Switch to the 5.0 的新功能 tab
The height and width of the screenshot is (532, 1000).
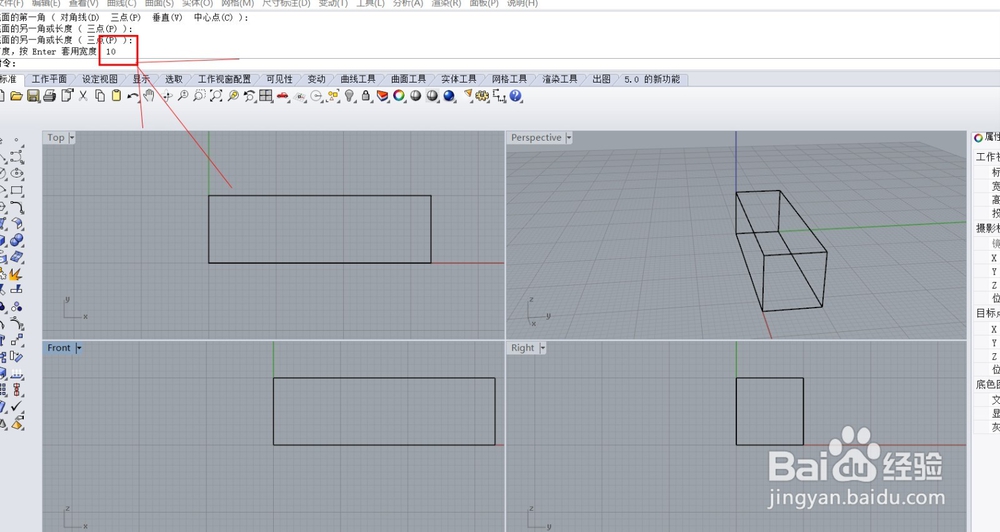(x=652, y=79)
